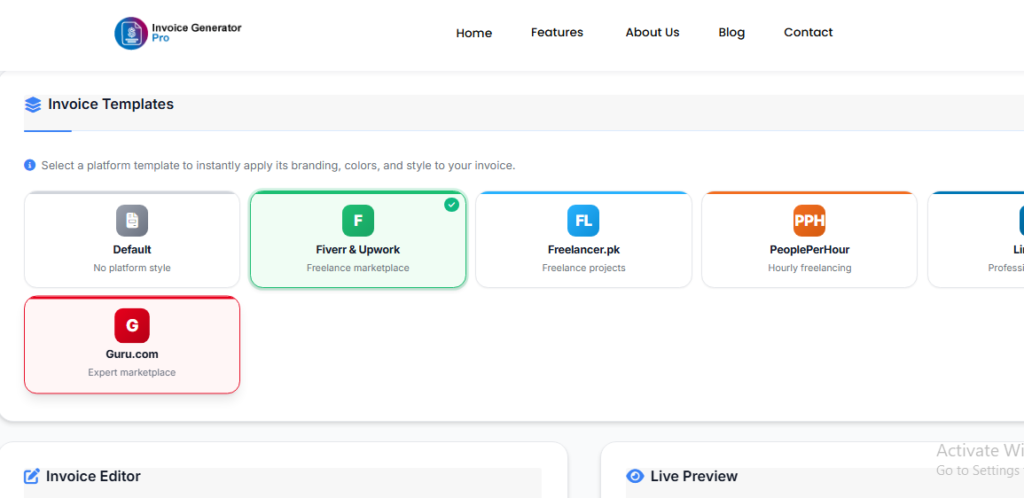Click the 'Freelance projects' caption
1024x498 pixels.
point(584,268)
